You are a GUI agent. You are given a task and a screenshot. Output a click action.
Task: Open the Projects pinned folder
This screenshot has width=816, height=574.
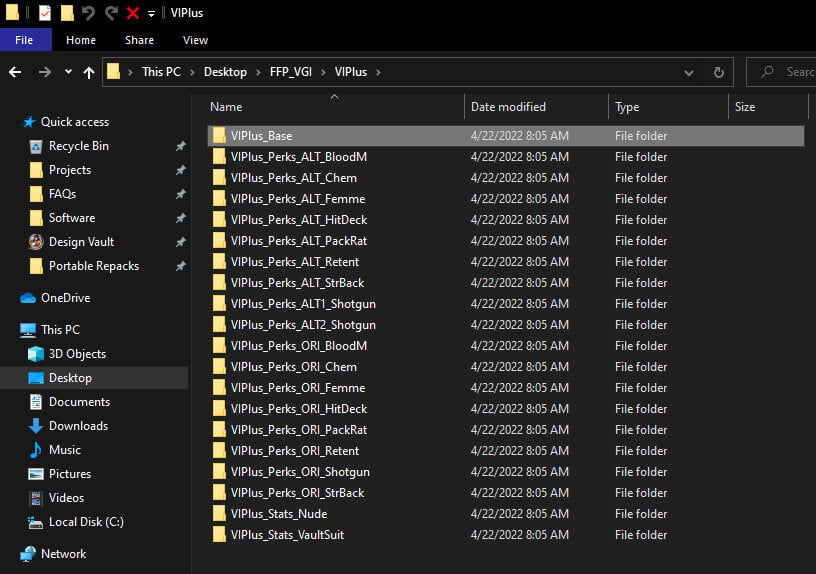click(70, 170)
